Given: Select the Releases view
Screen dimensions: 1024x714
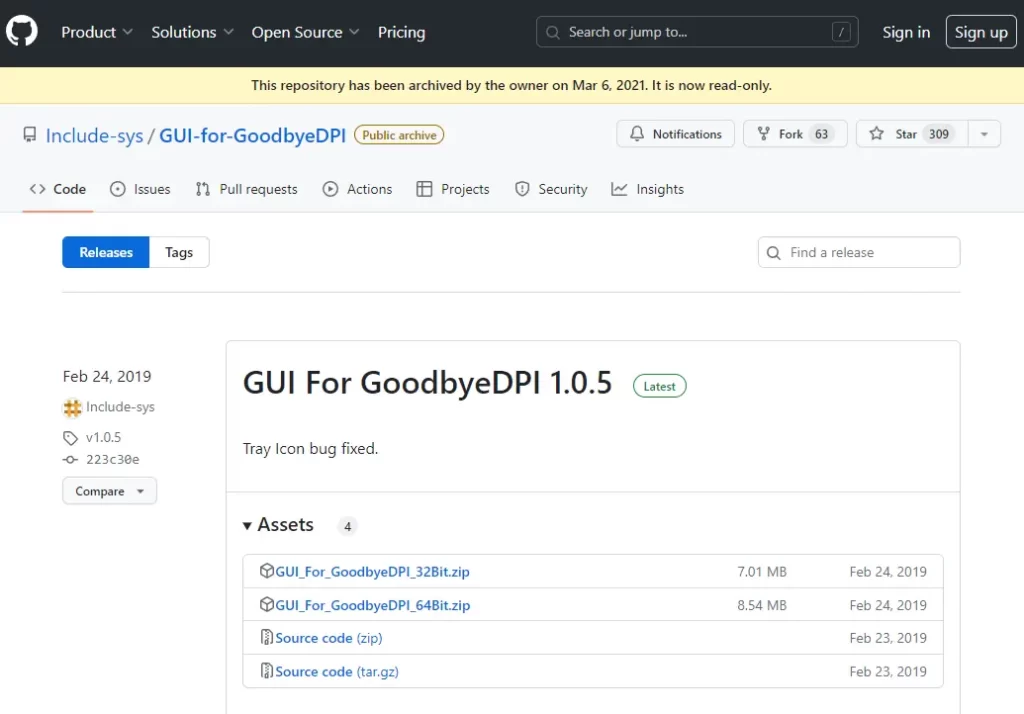Looking at the screenshot, I should click(x=106, y=252).
